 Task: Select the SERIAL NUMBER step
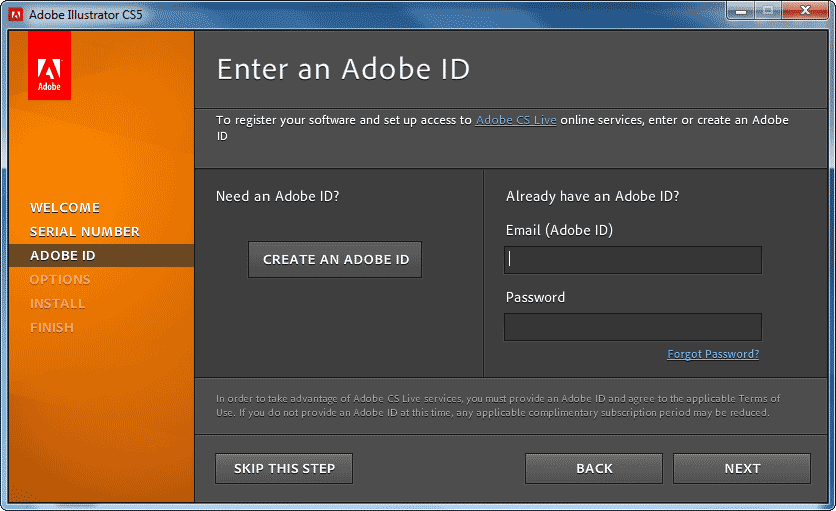85,231
